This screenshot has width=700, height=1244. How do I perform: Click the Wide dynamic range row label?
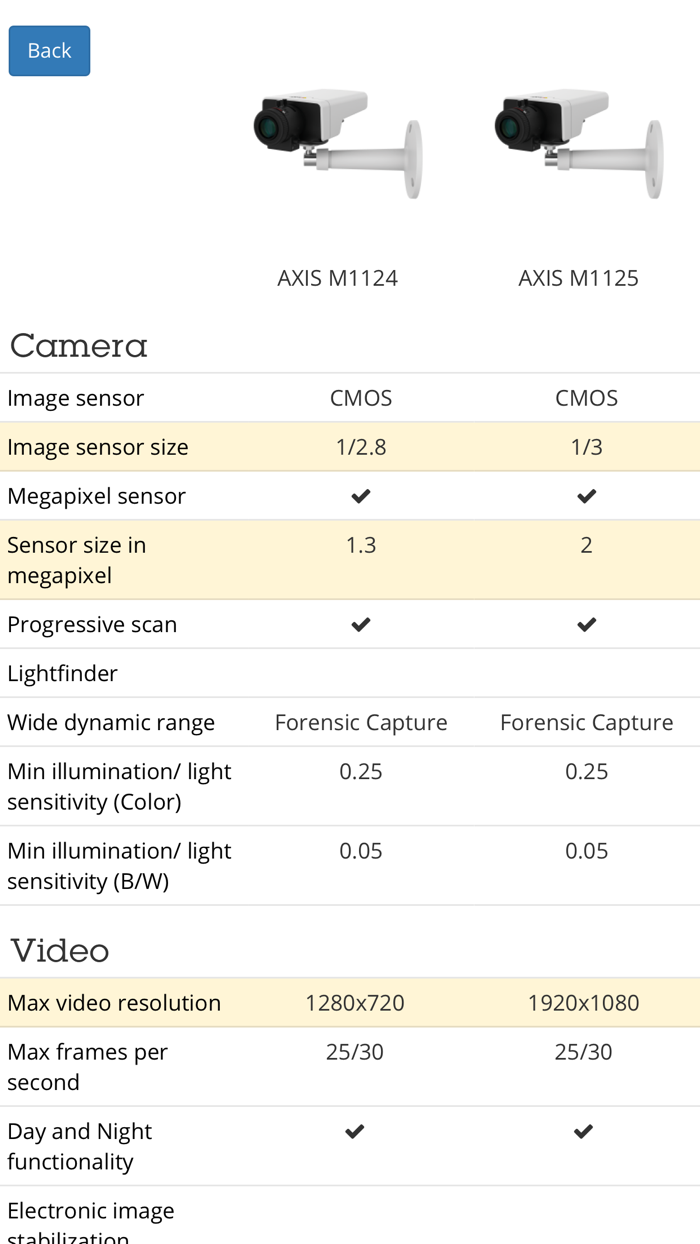[x=111, y=722]
